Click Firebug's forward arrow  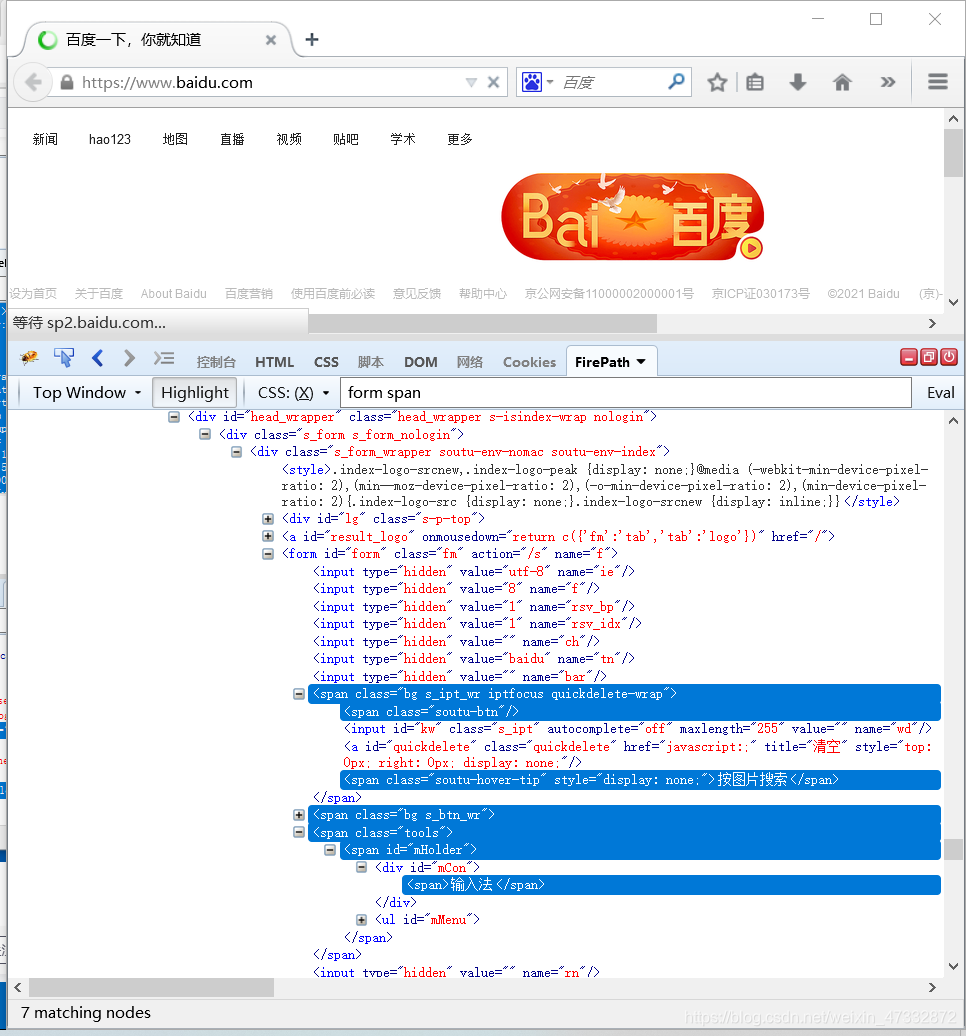(x=129, y=358)
